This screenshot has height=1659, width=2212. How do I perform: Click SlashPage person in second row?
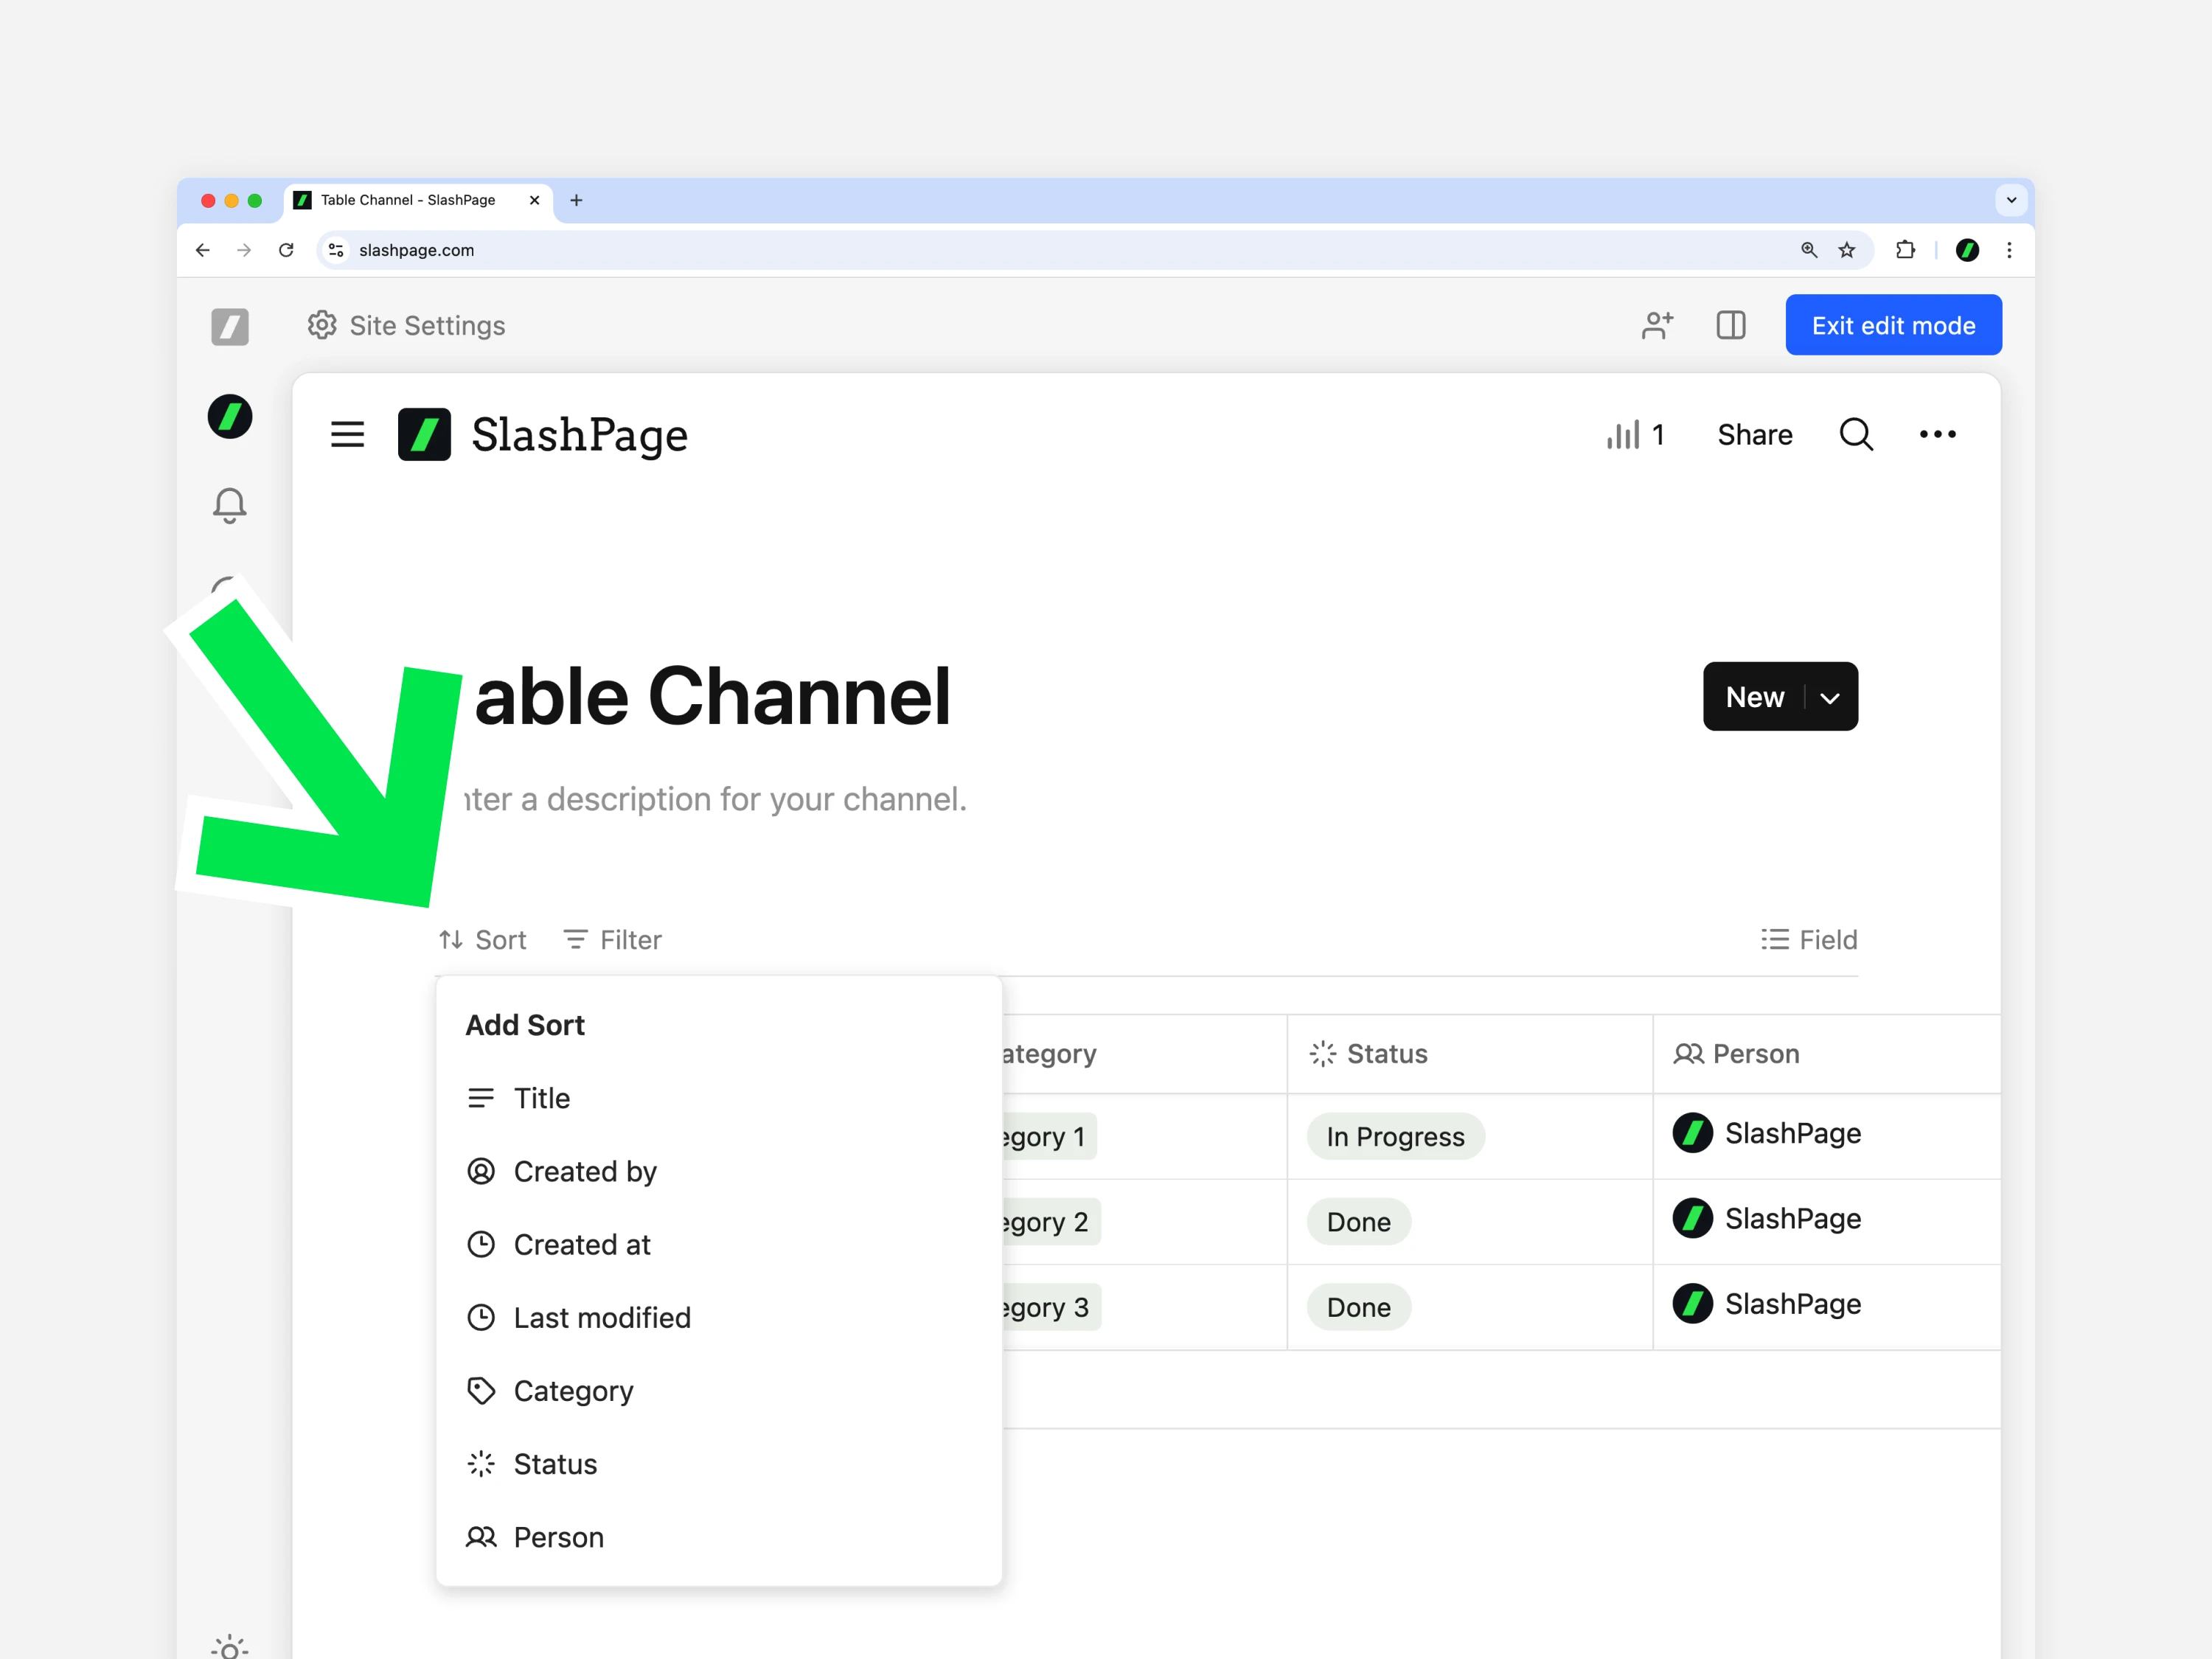coord(1767,1218)
